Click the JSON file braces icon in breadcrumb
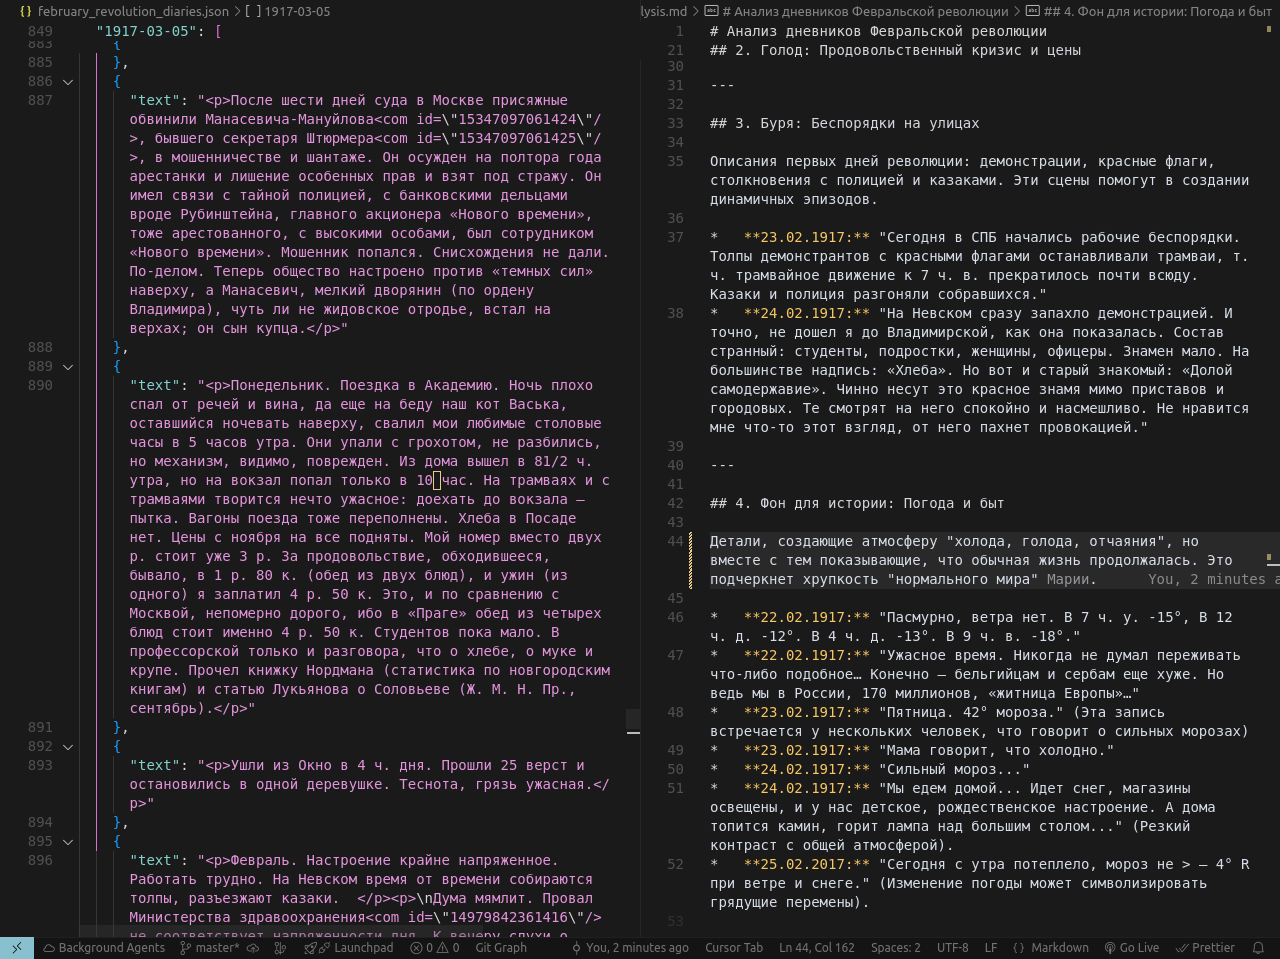Image resolution: width=1280 pixels, height=959 pixels. pyautogui.click(x=25, y=11)
